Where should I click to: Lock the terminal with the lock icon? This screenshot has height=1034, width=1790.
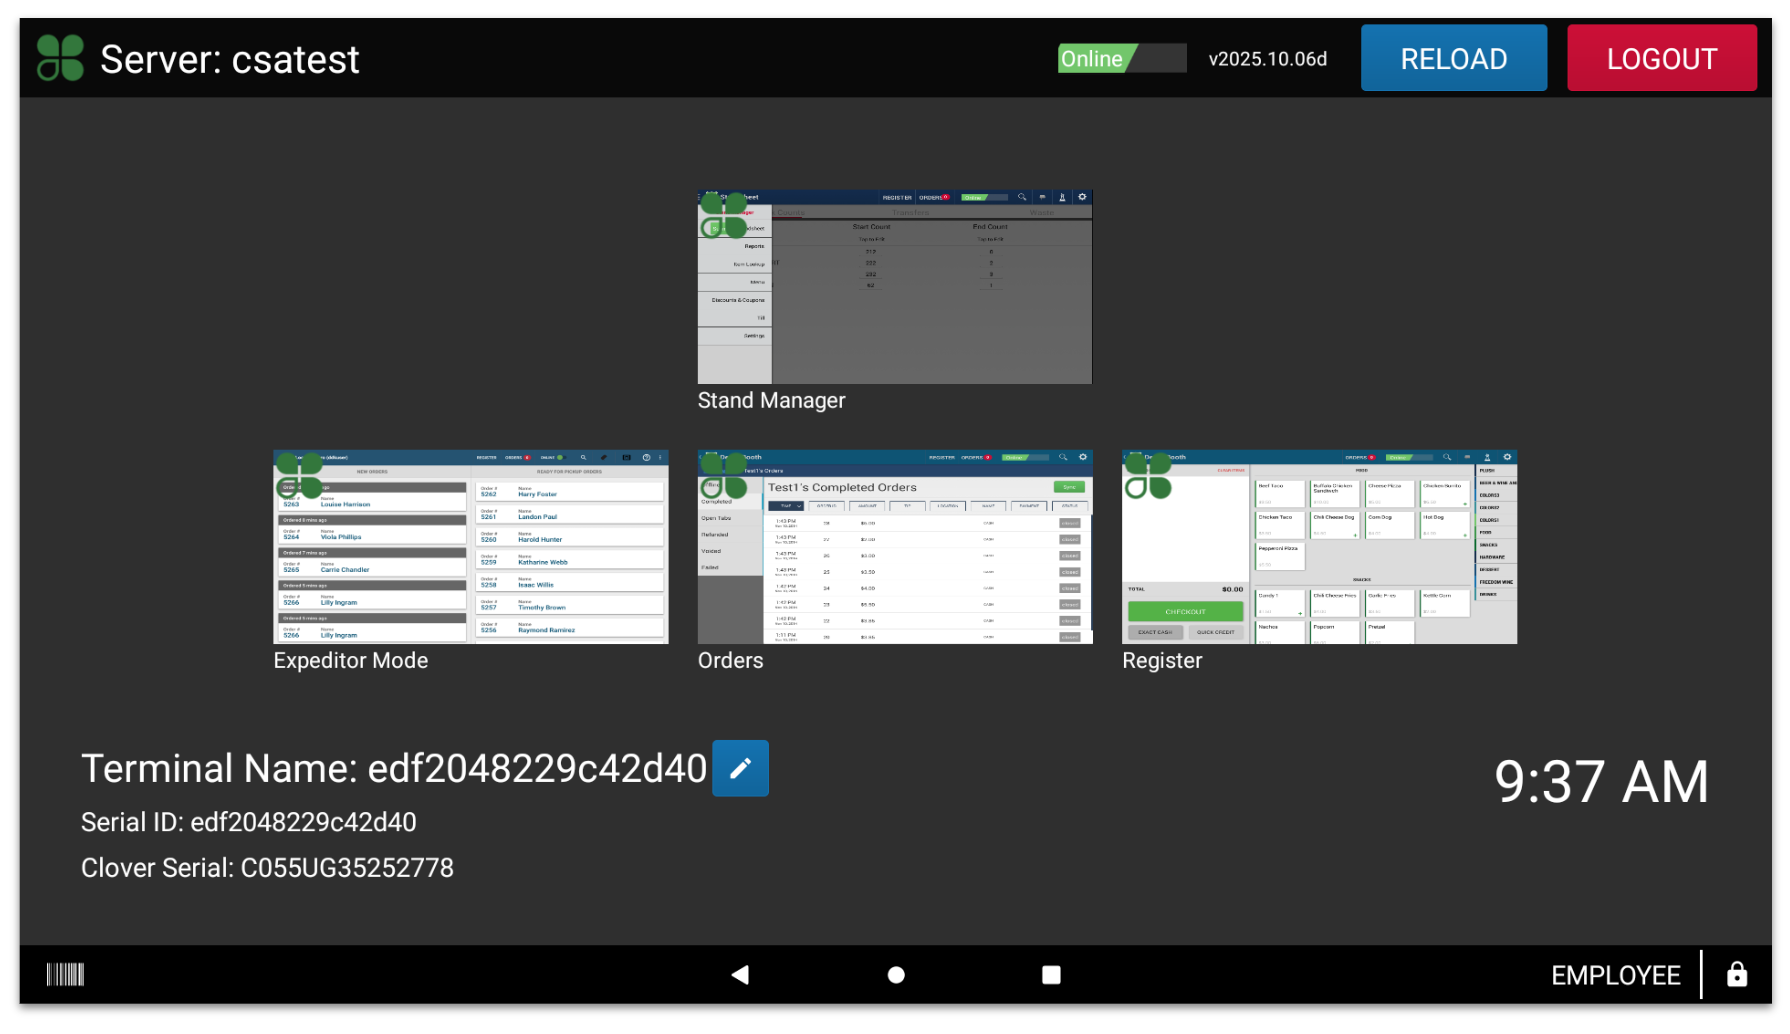tap(1737, 973)
